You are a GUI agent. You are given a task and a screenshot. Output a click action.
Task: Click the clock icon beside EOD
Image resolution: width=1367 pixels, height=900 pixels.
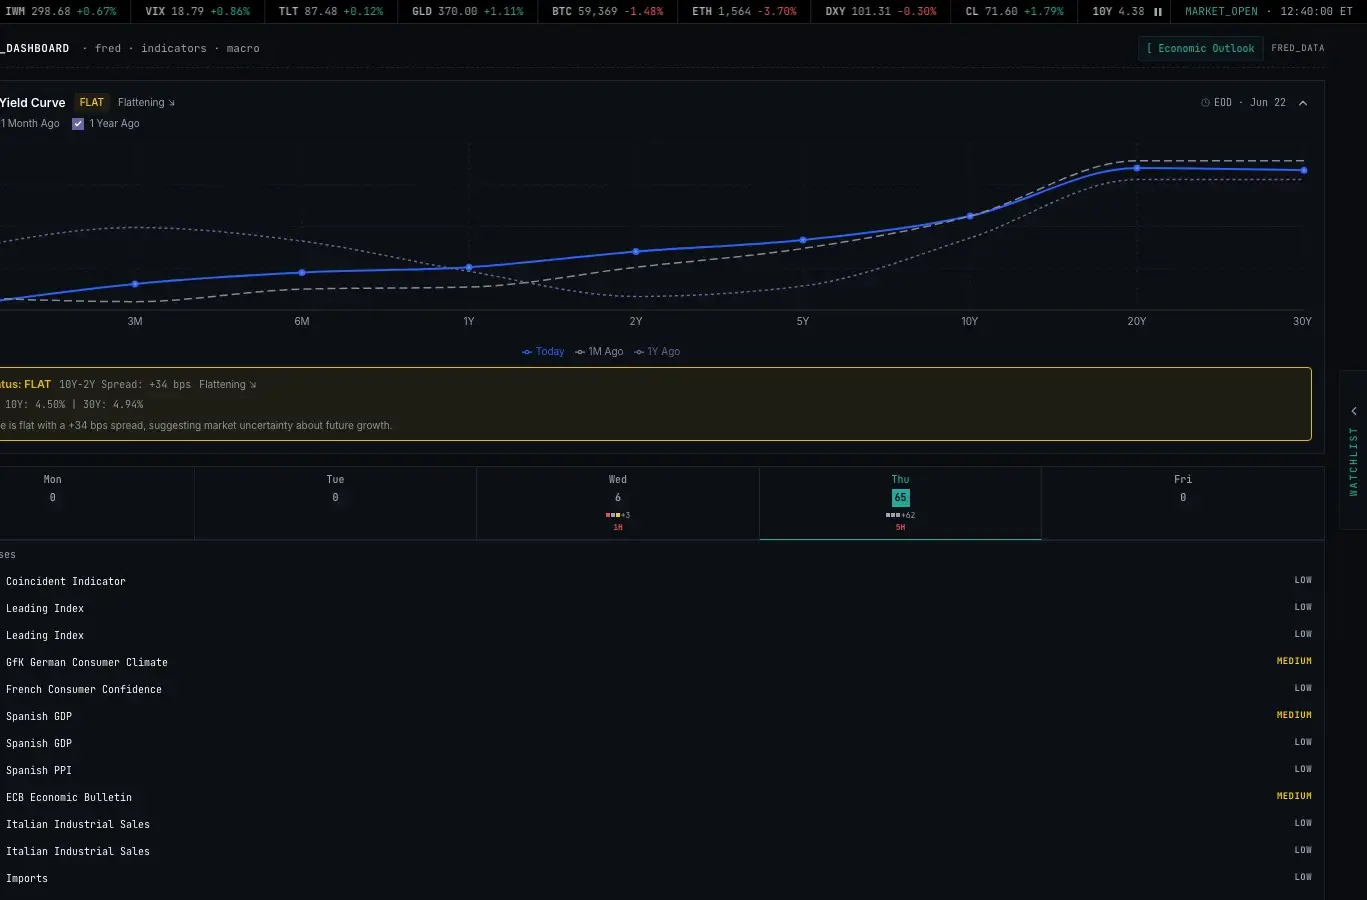[1205, 103]
